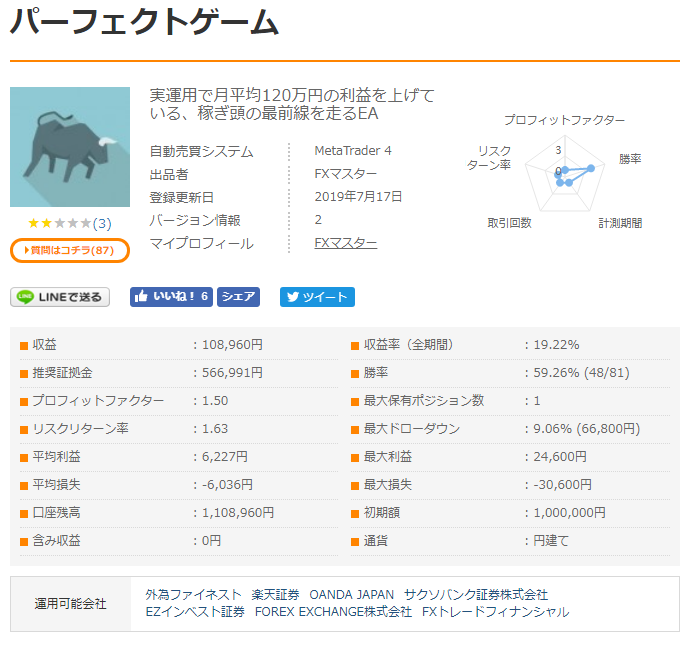Share via the LINEで送る button
Viewport: 698px width, 645px height.
click(60, 297)
